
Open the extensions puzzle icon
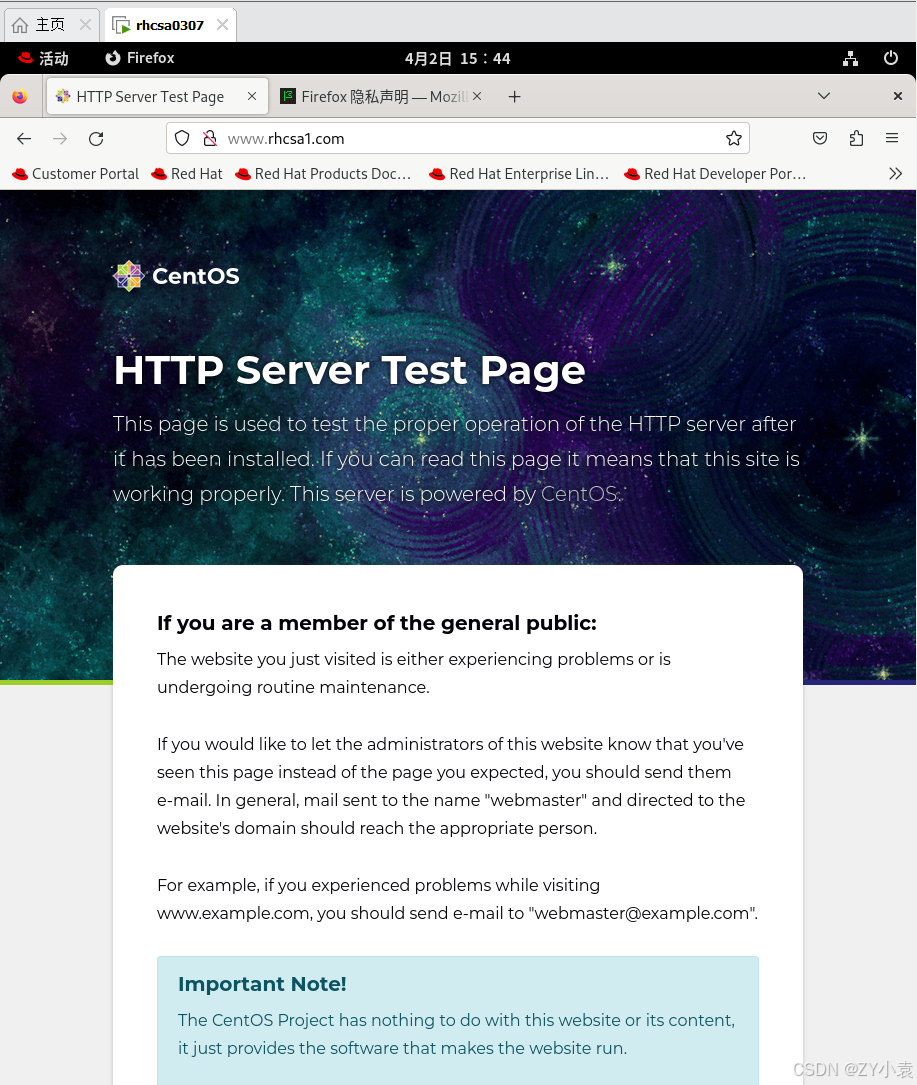(856, 138)
